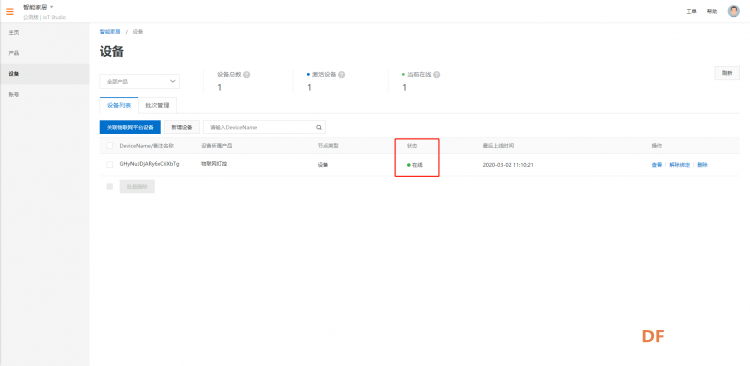Click the 2020-03-02 11:10:21 timestamp

pos(508,165)
